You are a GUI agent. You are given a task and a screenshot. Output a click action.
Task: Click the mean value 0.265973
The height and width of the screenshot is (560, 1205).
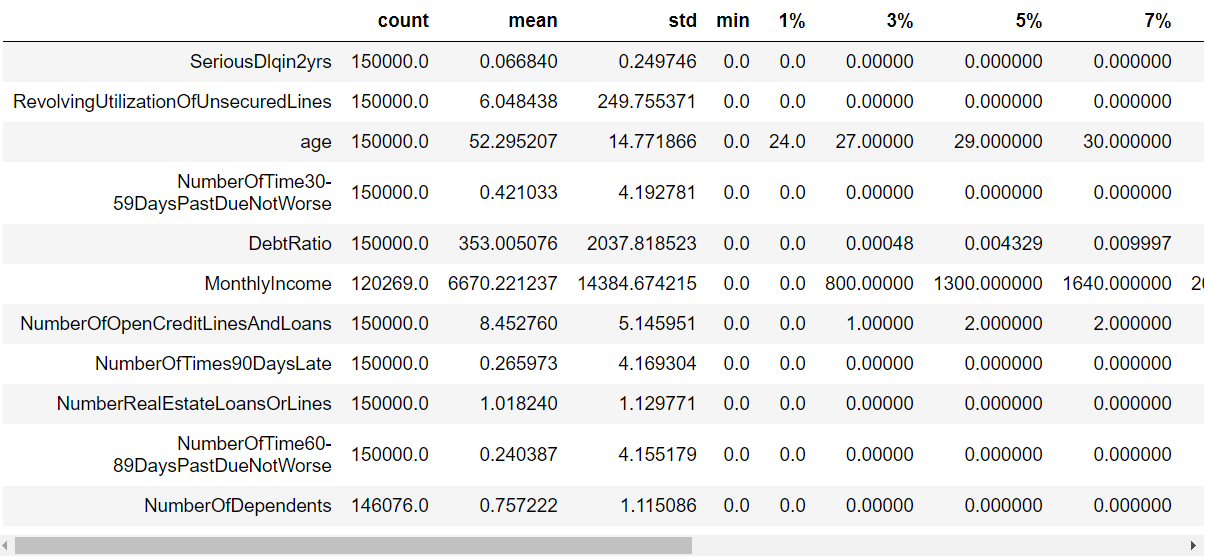pyautogui.click(x=519, y=364)
